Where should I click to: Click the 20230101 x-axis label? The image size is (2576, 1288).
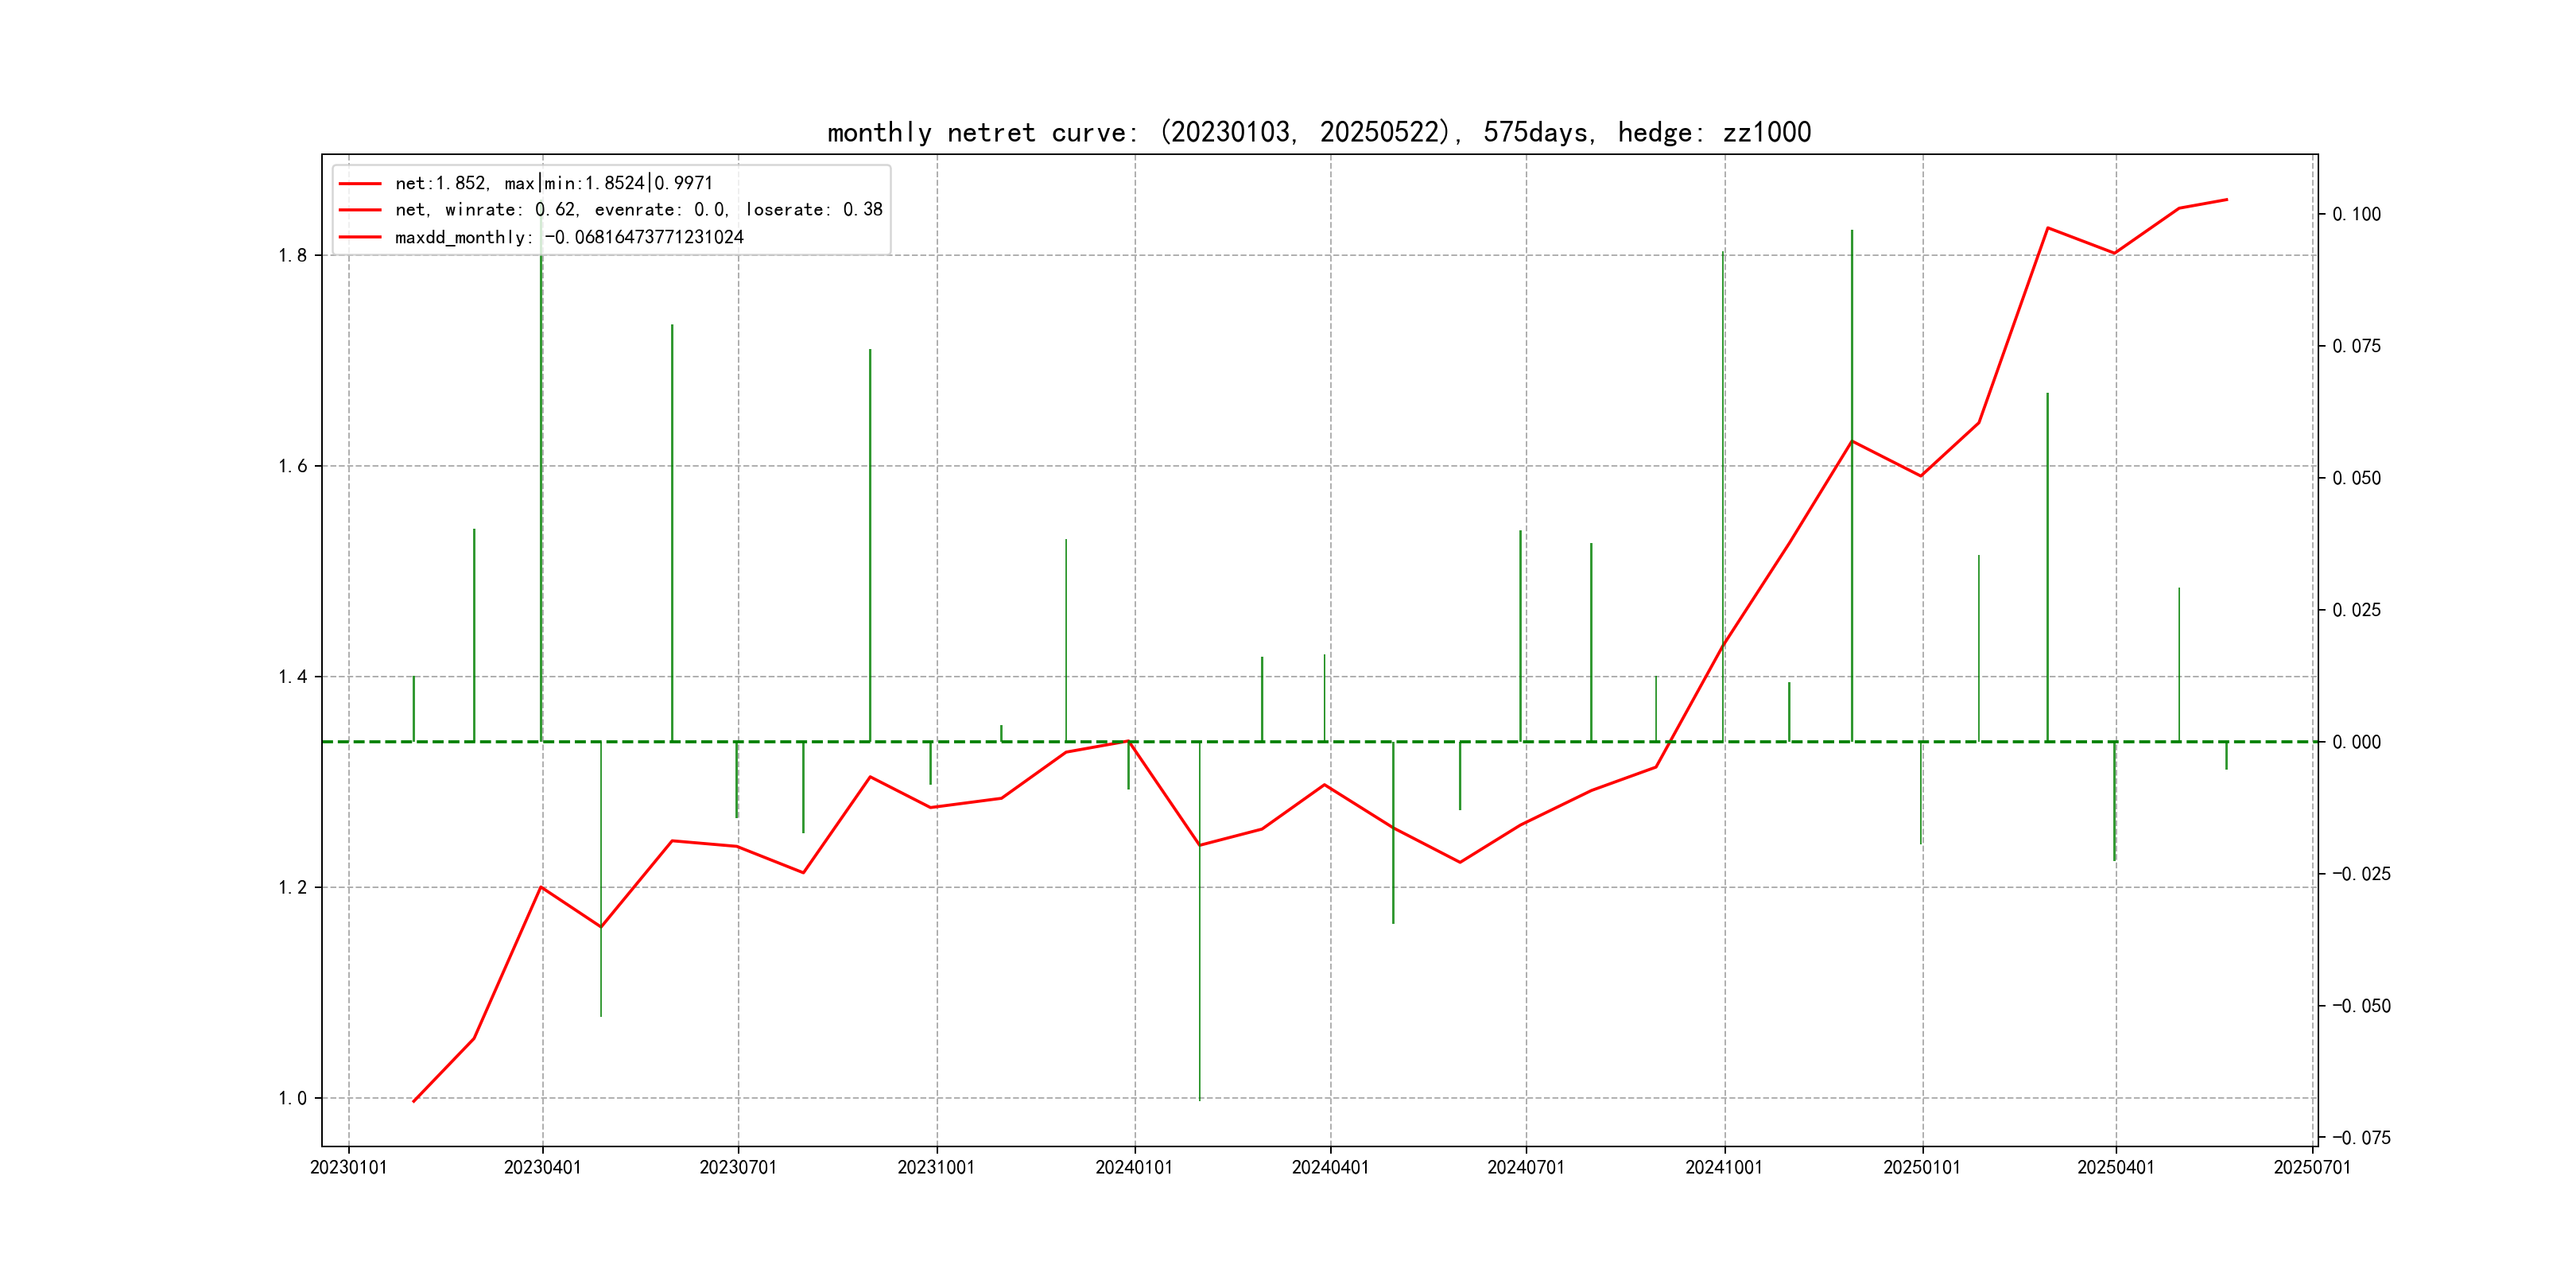[x=348, y=1167]
